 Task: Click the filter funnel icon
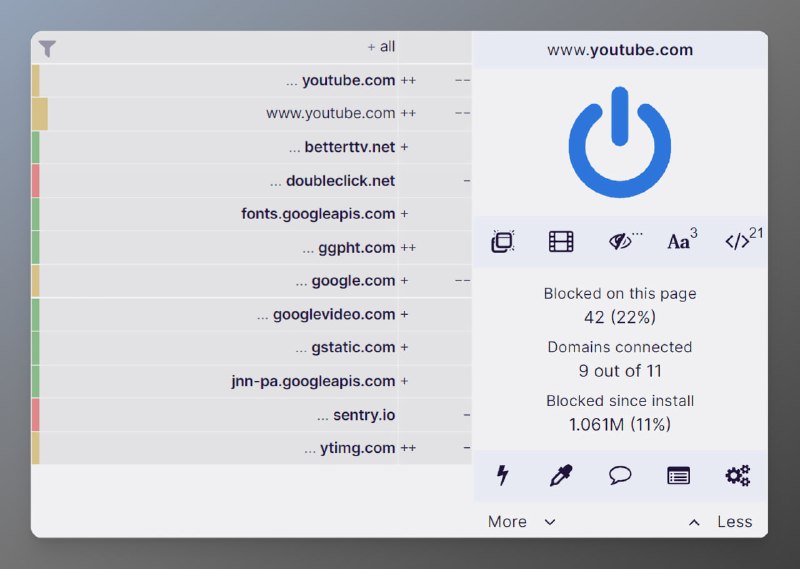(x=47, y=48)
